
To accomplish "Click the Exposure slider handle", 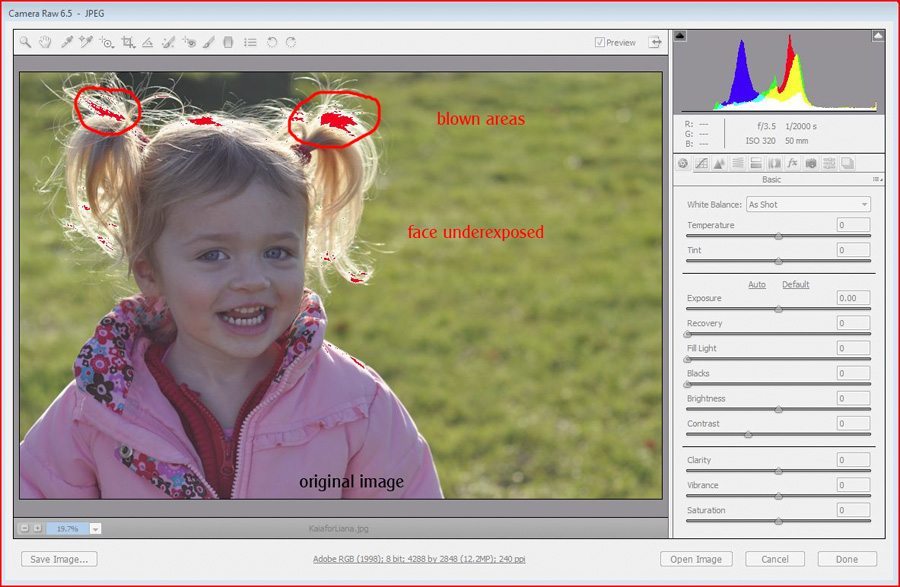I will [779, 310].
